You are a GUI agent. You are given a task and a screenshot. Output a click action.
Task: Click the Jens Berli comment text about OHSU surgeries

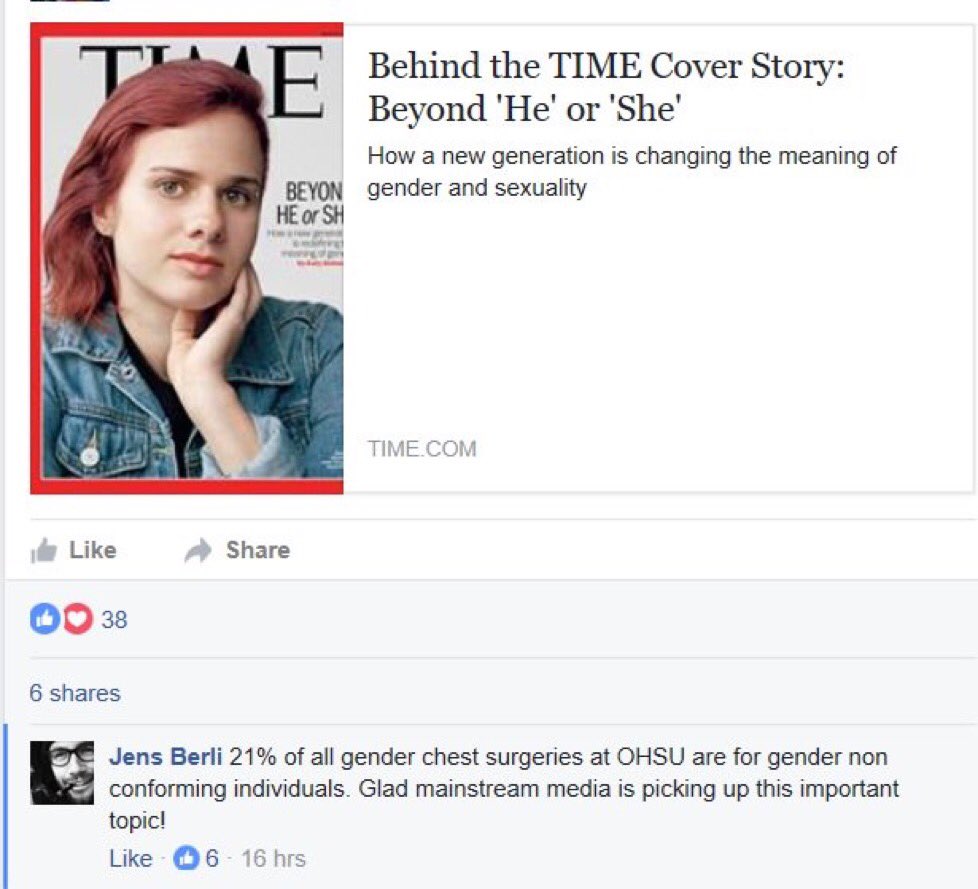coord(504,789)
